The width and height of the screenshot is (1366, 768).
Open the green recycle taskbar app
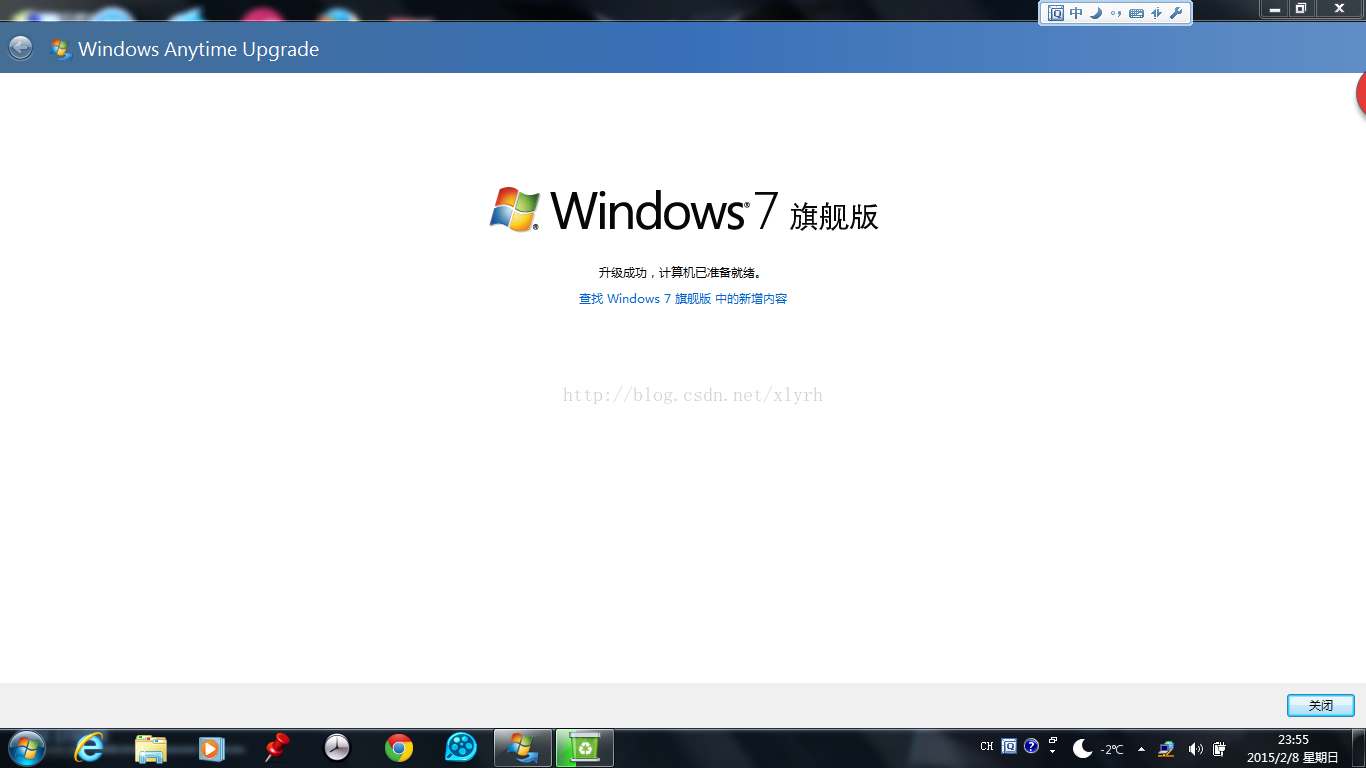[x=584, y=748]
